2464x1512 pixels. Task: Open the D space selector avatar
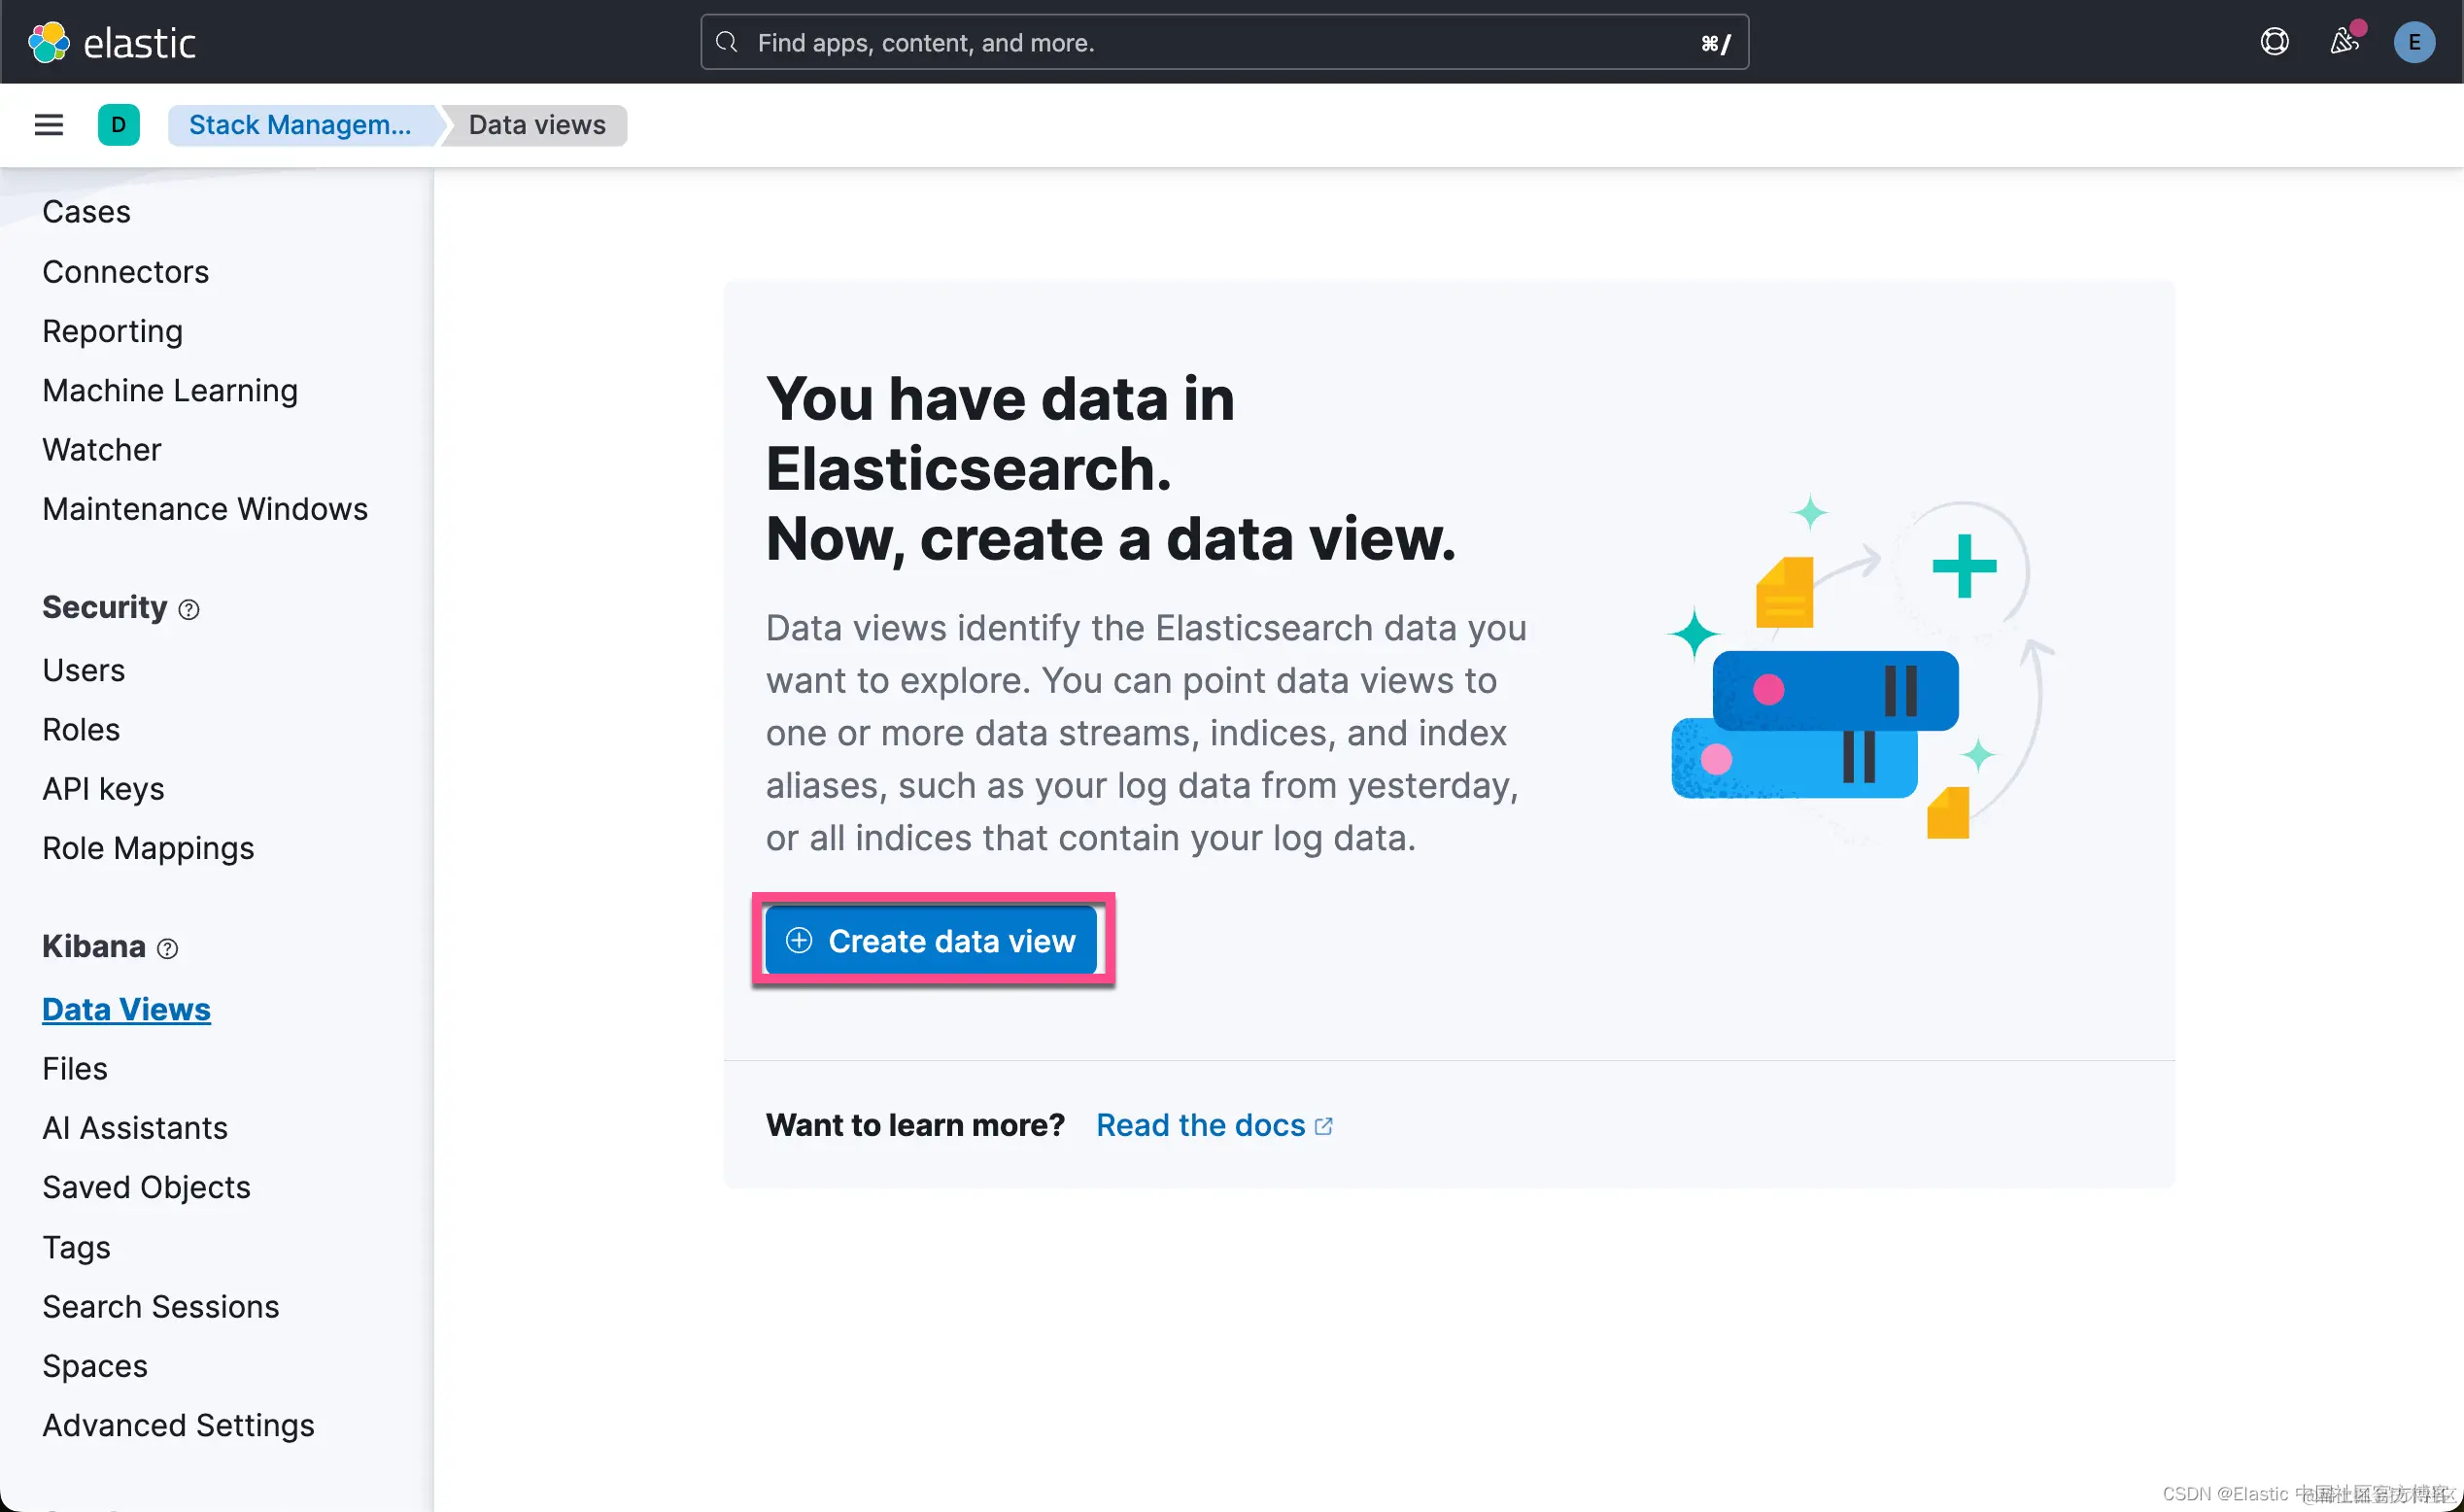click(118, 125)
